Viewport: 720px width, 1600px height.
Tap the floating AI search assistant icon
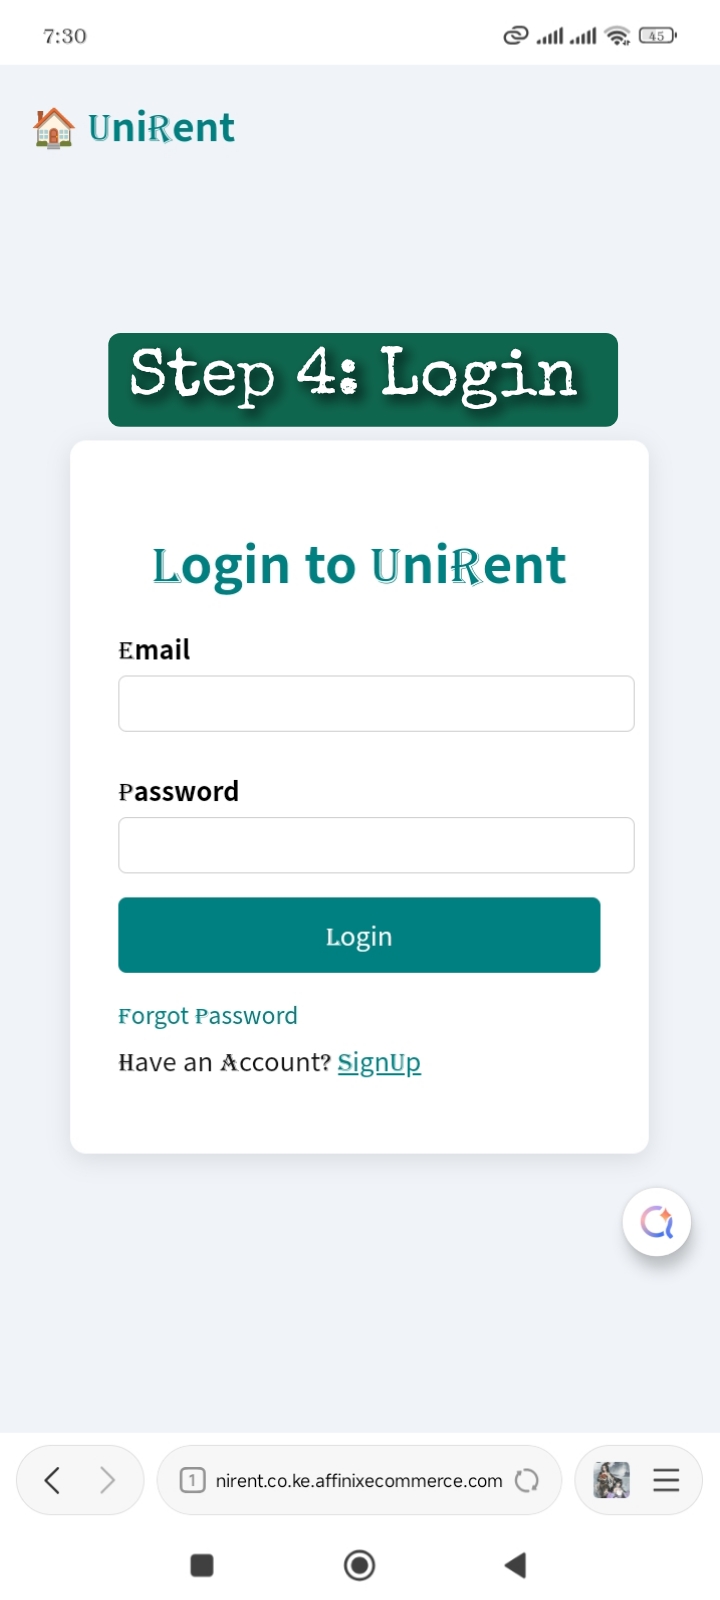coord(657,1222)
